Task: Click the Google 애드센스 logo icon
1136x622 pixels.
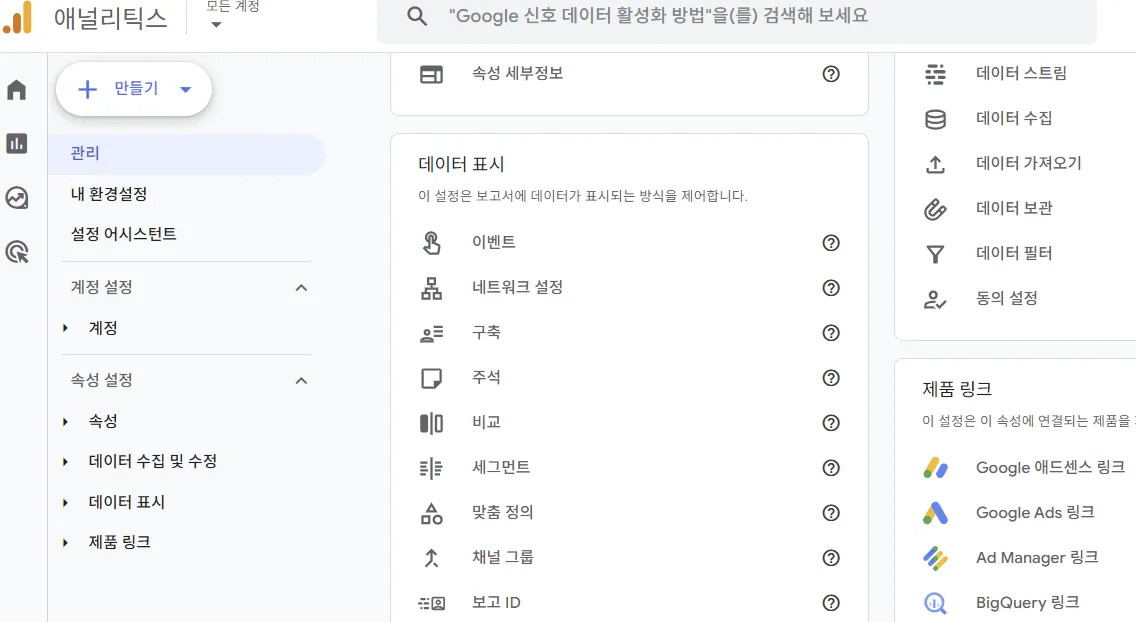Action: click(x=935, y=468)
